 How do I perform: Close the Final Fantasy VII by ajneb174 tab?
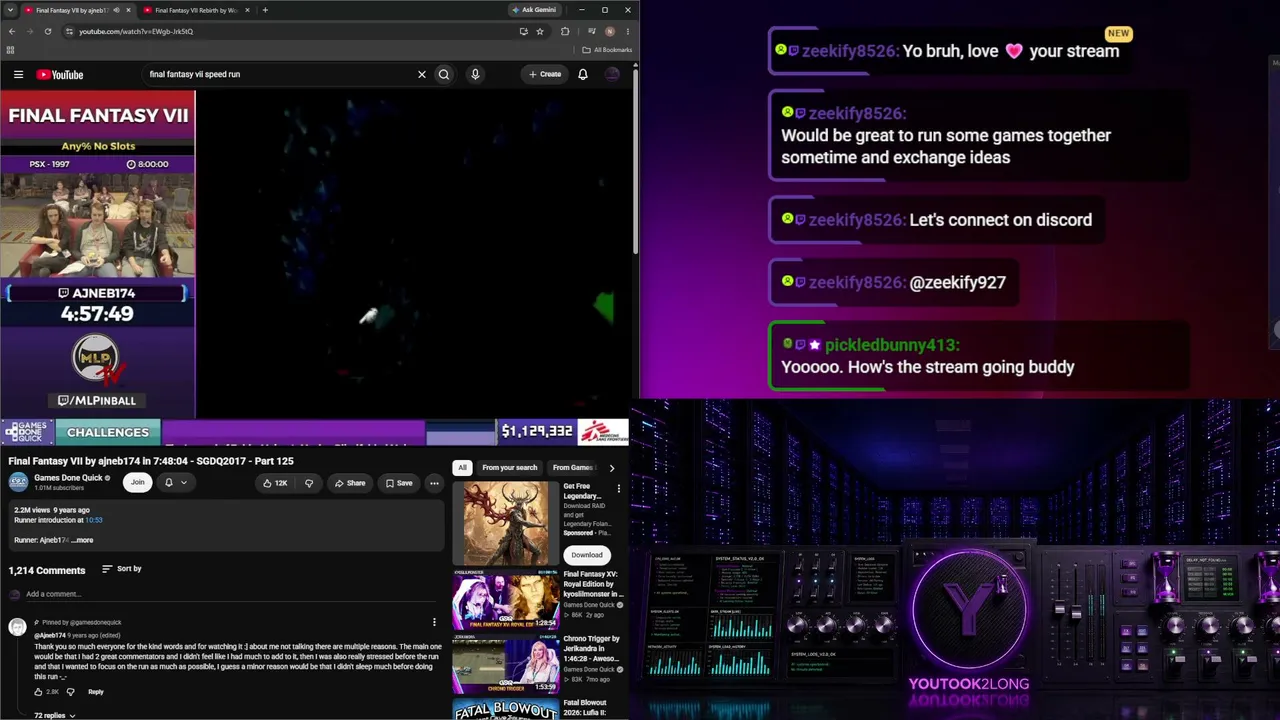point(128,10)
